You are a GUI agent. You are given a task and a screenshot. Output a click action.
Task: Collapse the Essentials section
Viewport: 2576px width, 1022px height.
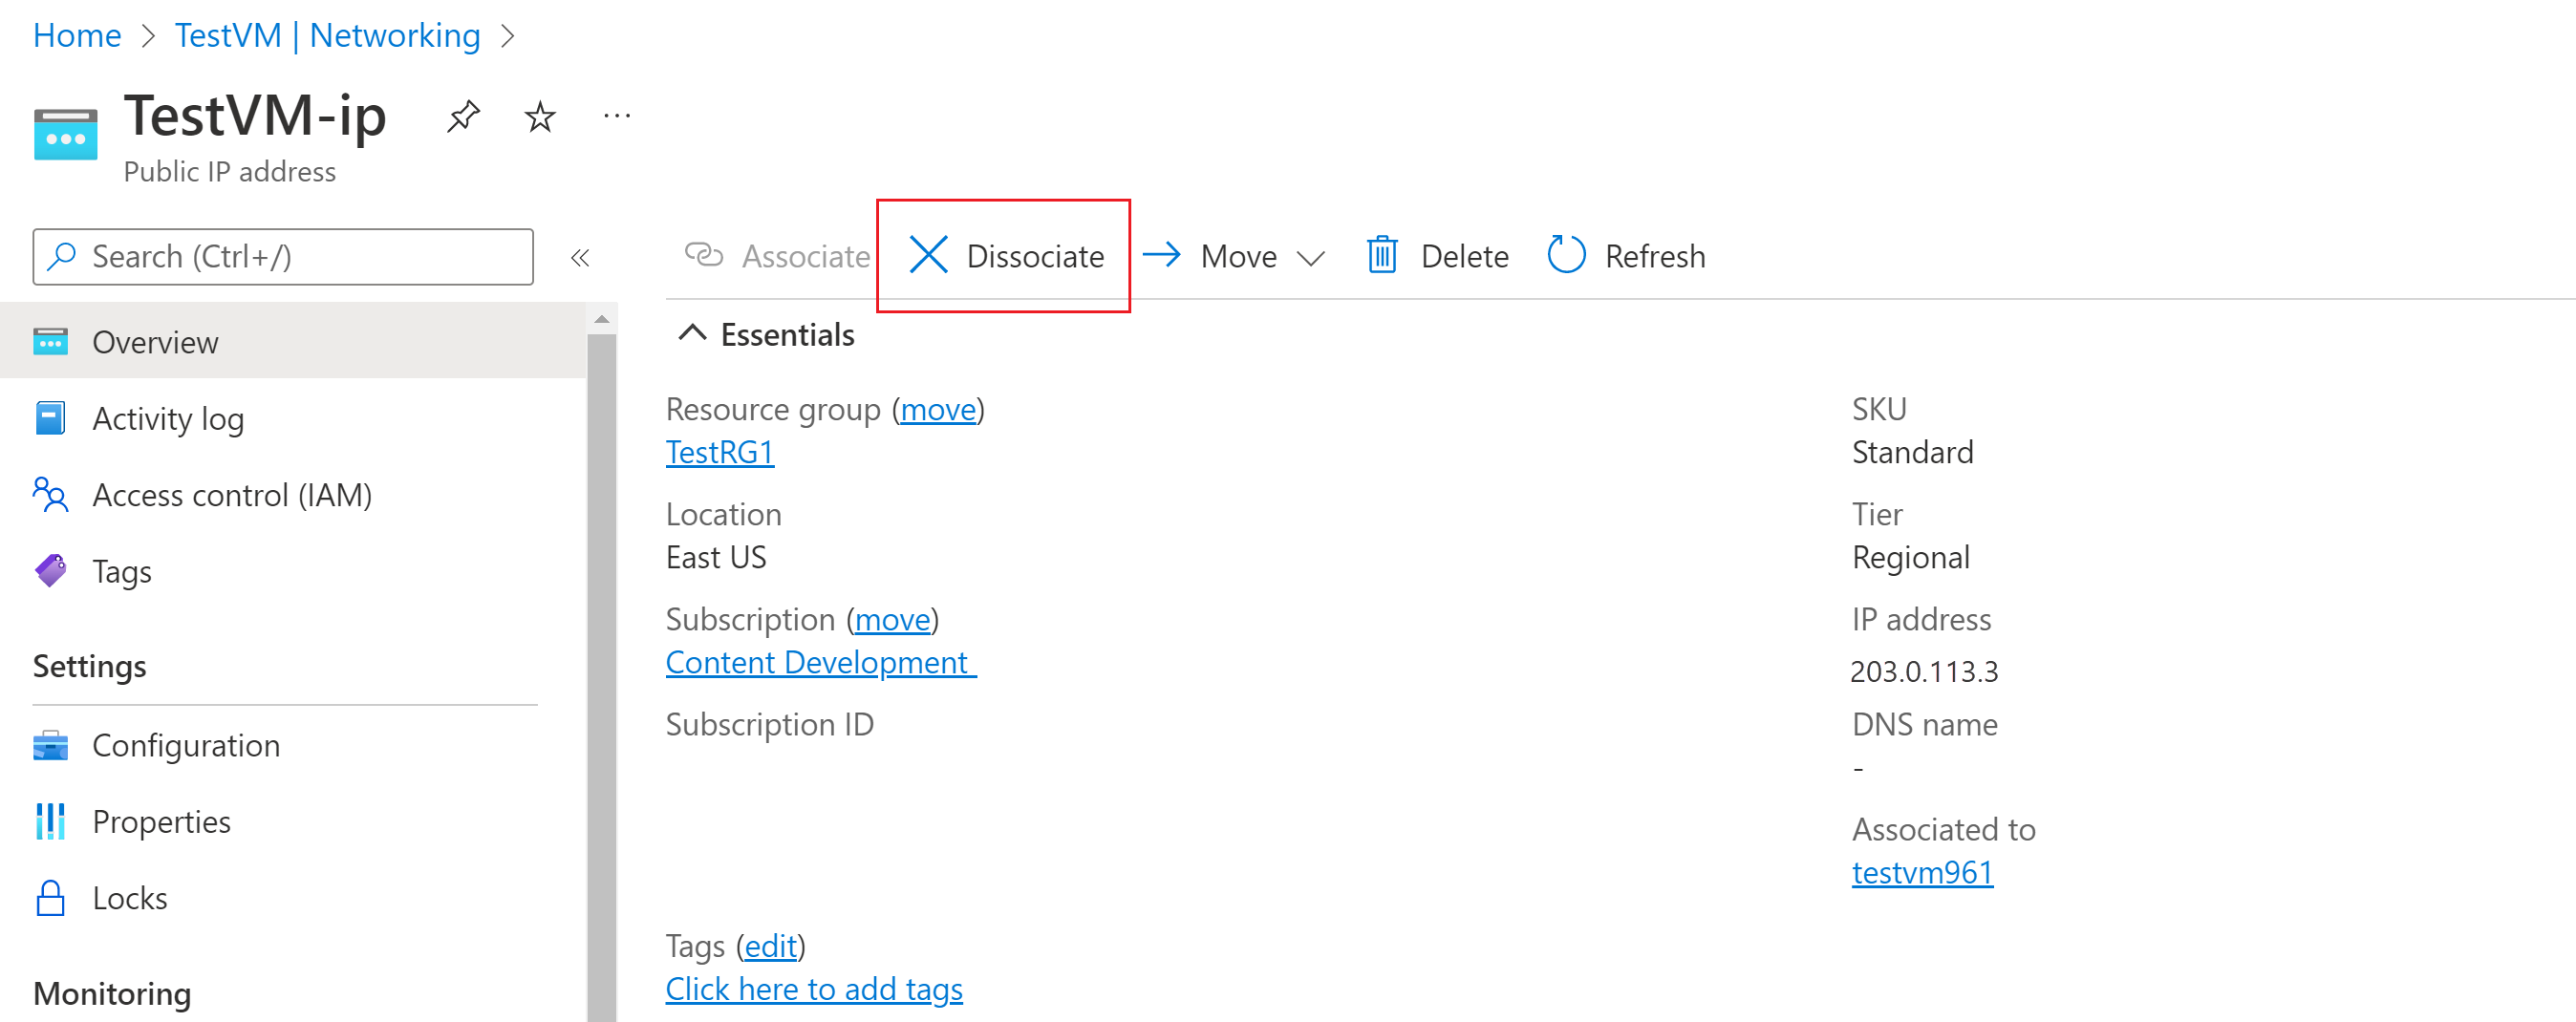click(x=692, y=333)
